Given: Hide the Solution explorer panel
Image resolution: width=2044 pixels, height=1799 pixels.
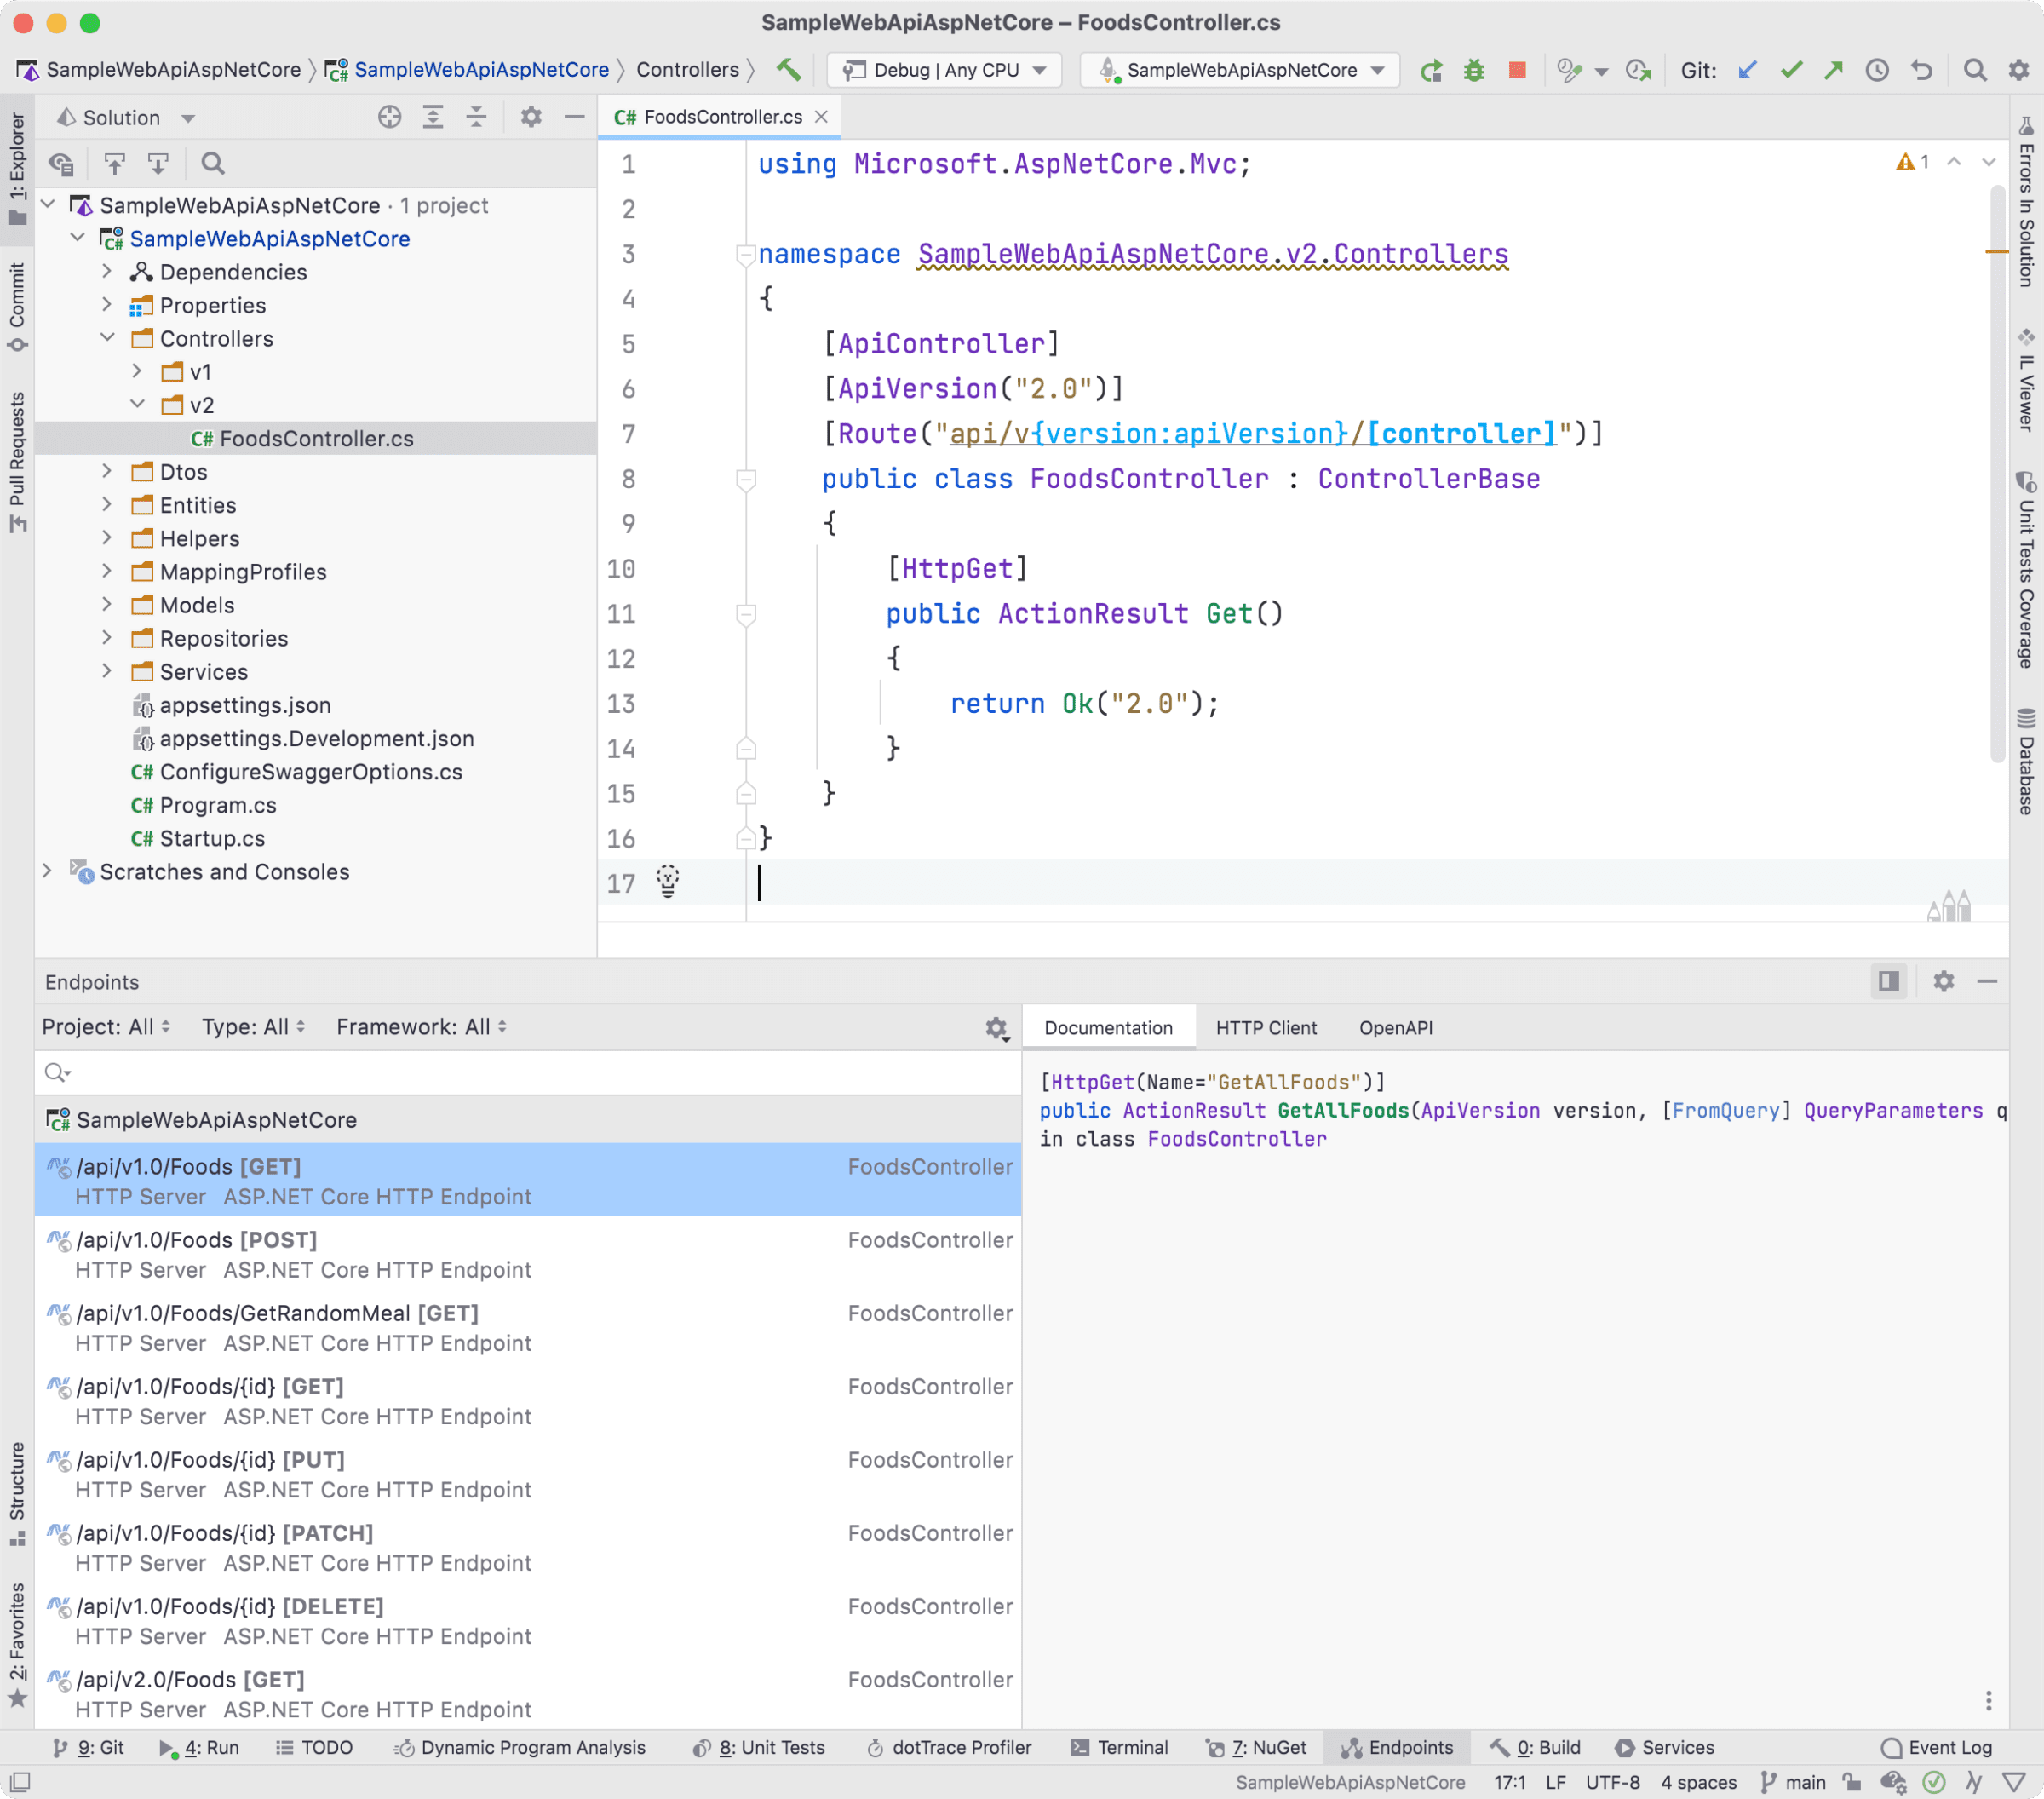Looking at the screenshot, I should point(574,117).
